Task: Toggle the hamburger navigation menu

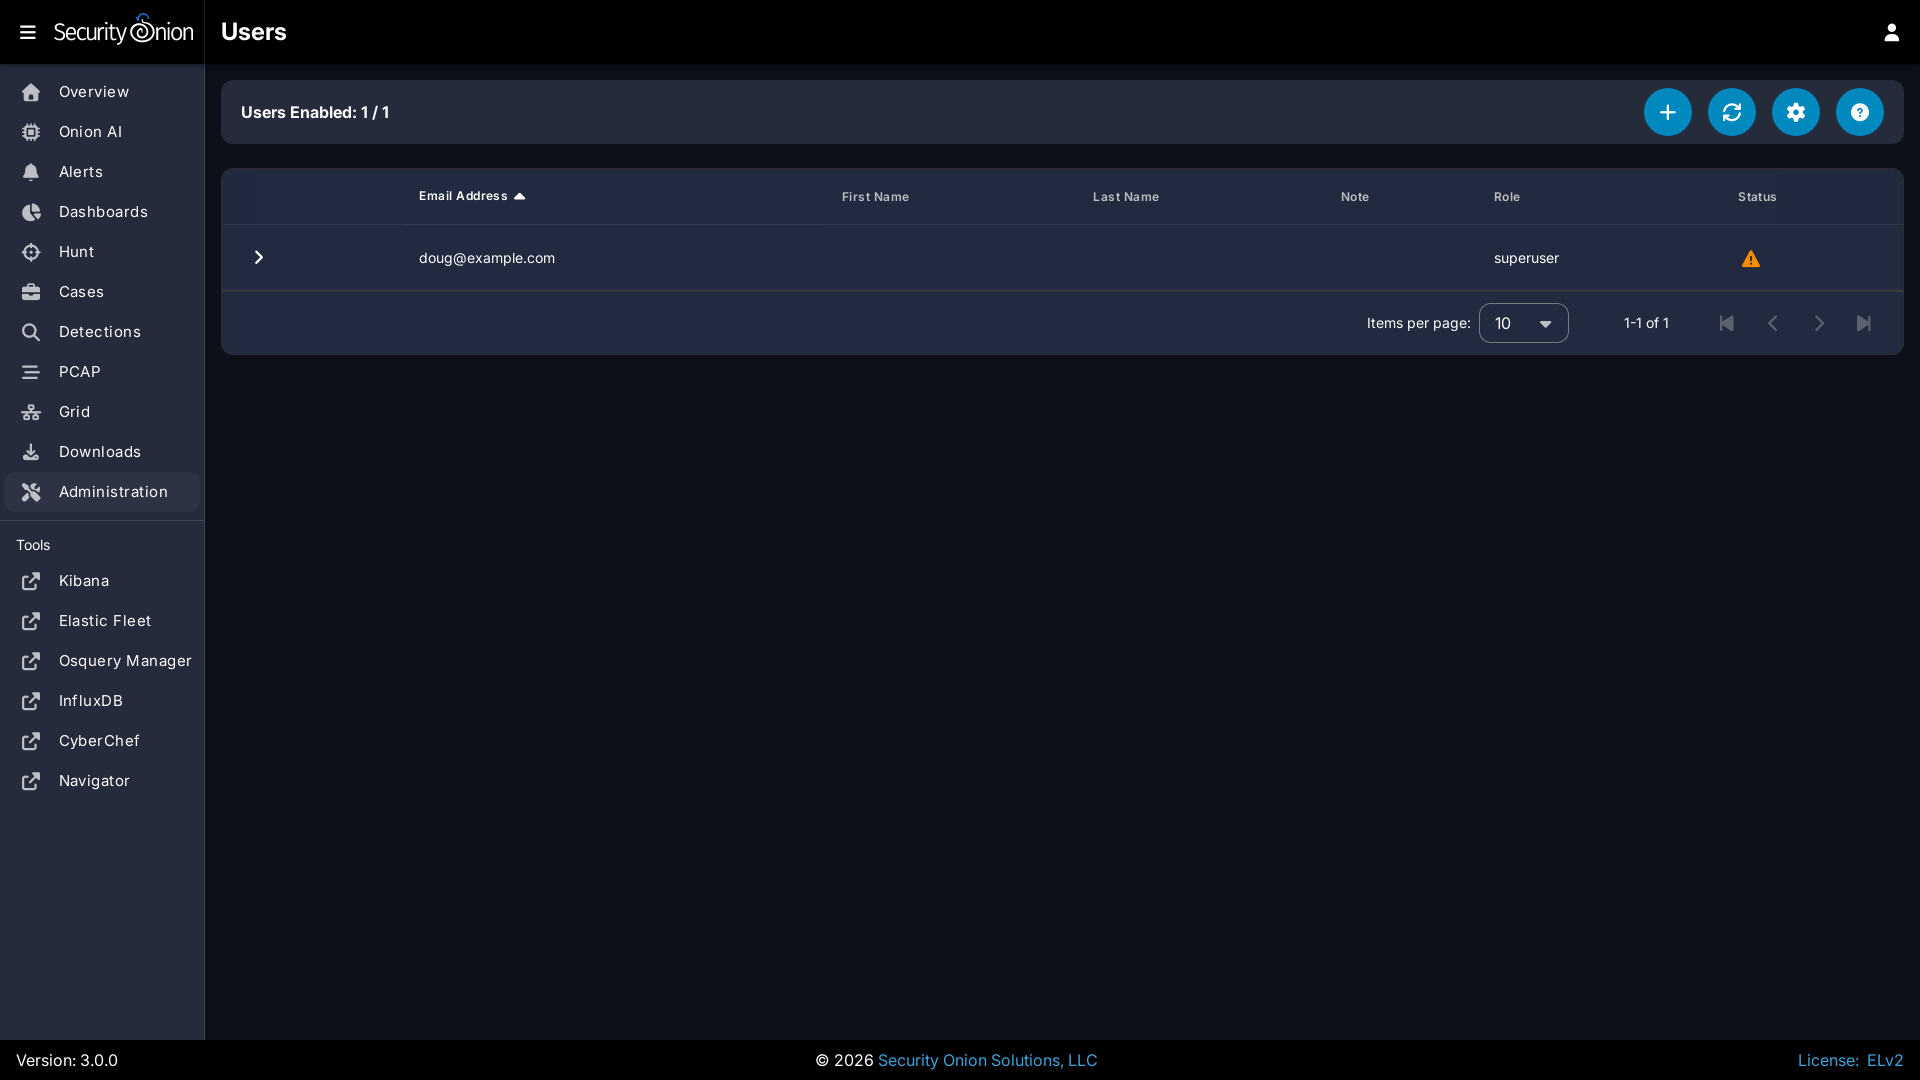Action: (x=28, y=32)
